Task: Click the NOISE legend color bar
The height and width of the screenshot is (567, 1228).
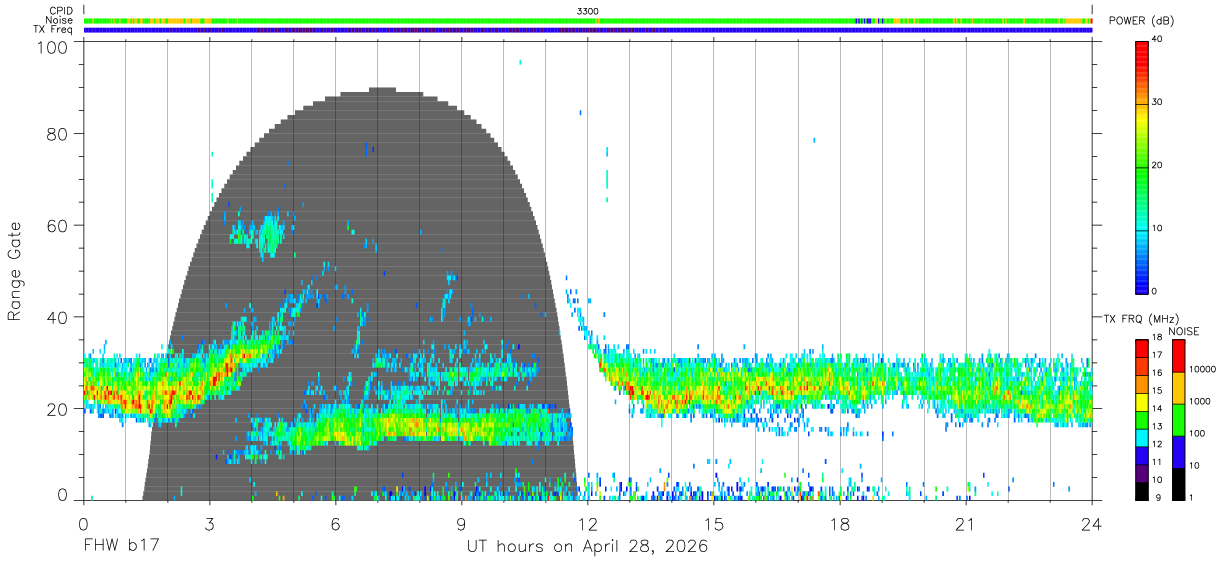Action: pyautogui.click(x=1177, y=419)
